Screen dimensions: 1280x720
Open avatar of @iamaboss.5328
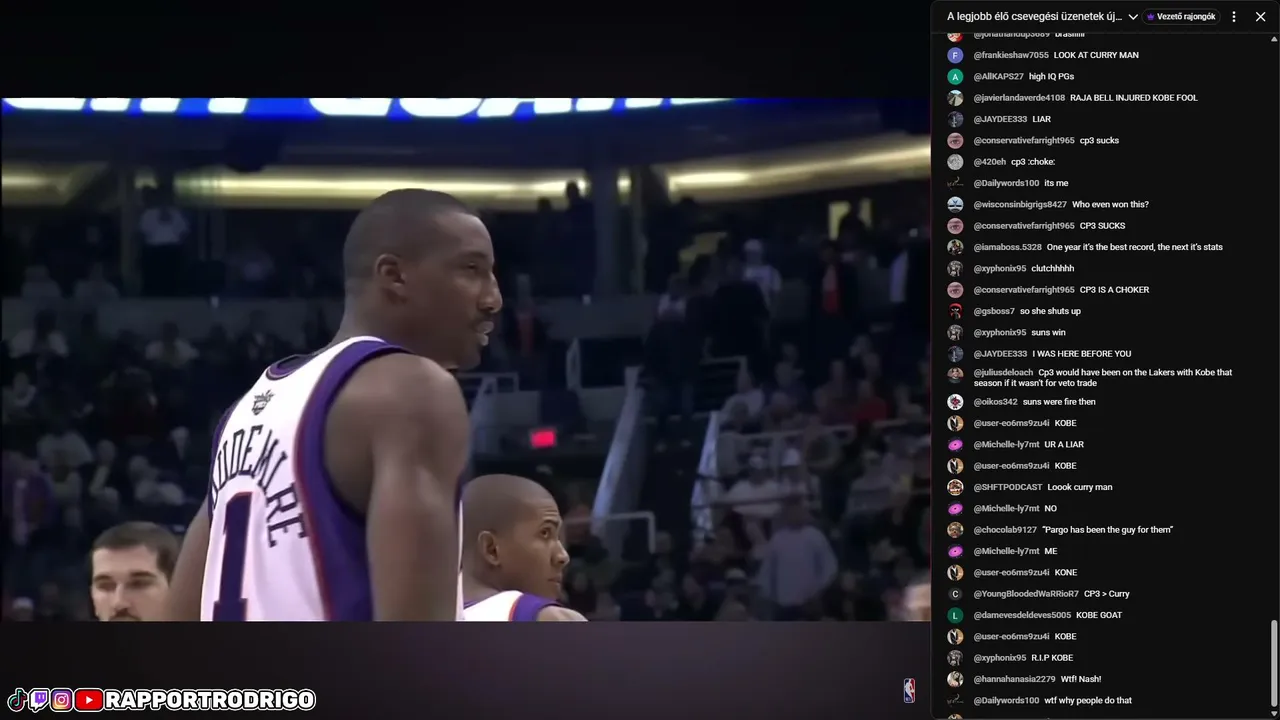point(955,247)
